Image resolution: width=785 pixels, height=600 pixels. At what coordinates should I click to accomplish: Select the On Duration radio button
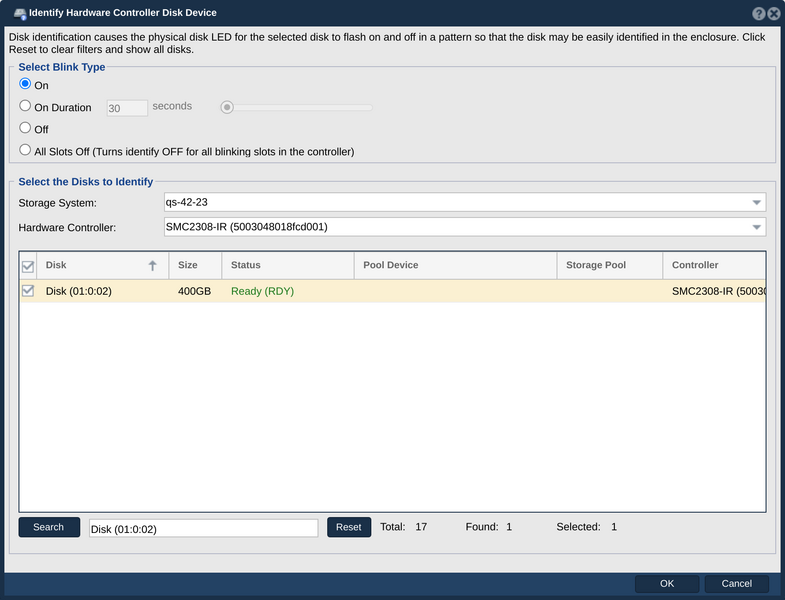(25, 106)
